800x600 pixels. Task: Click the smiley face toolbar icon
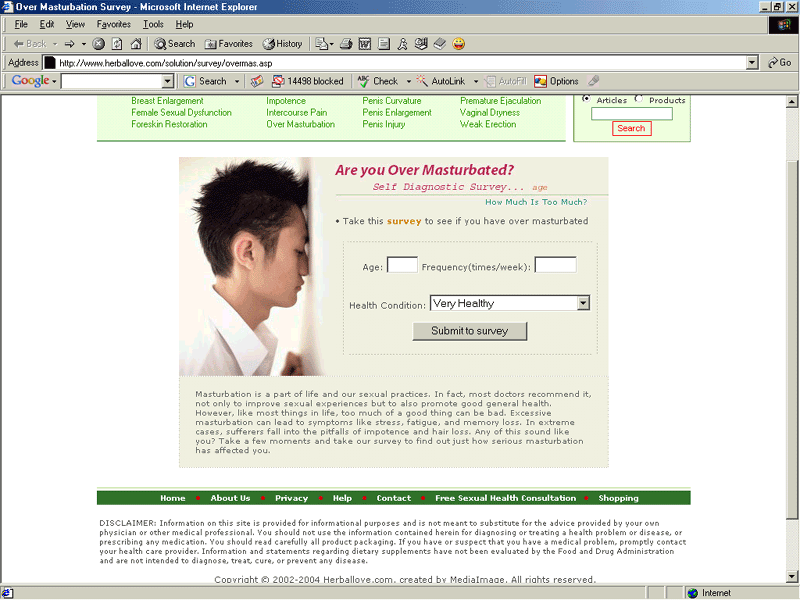(x=459, y=44)
